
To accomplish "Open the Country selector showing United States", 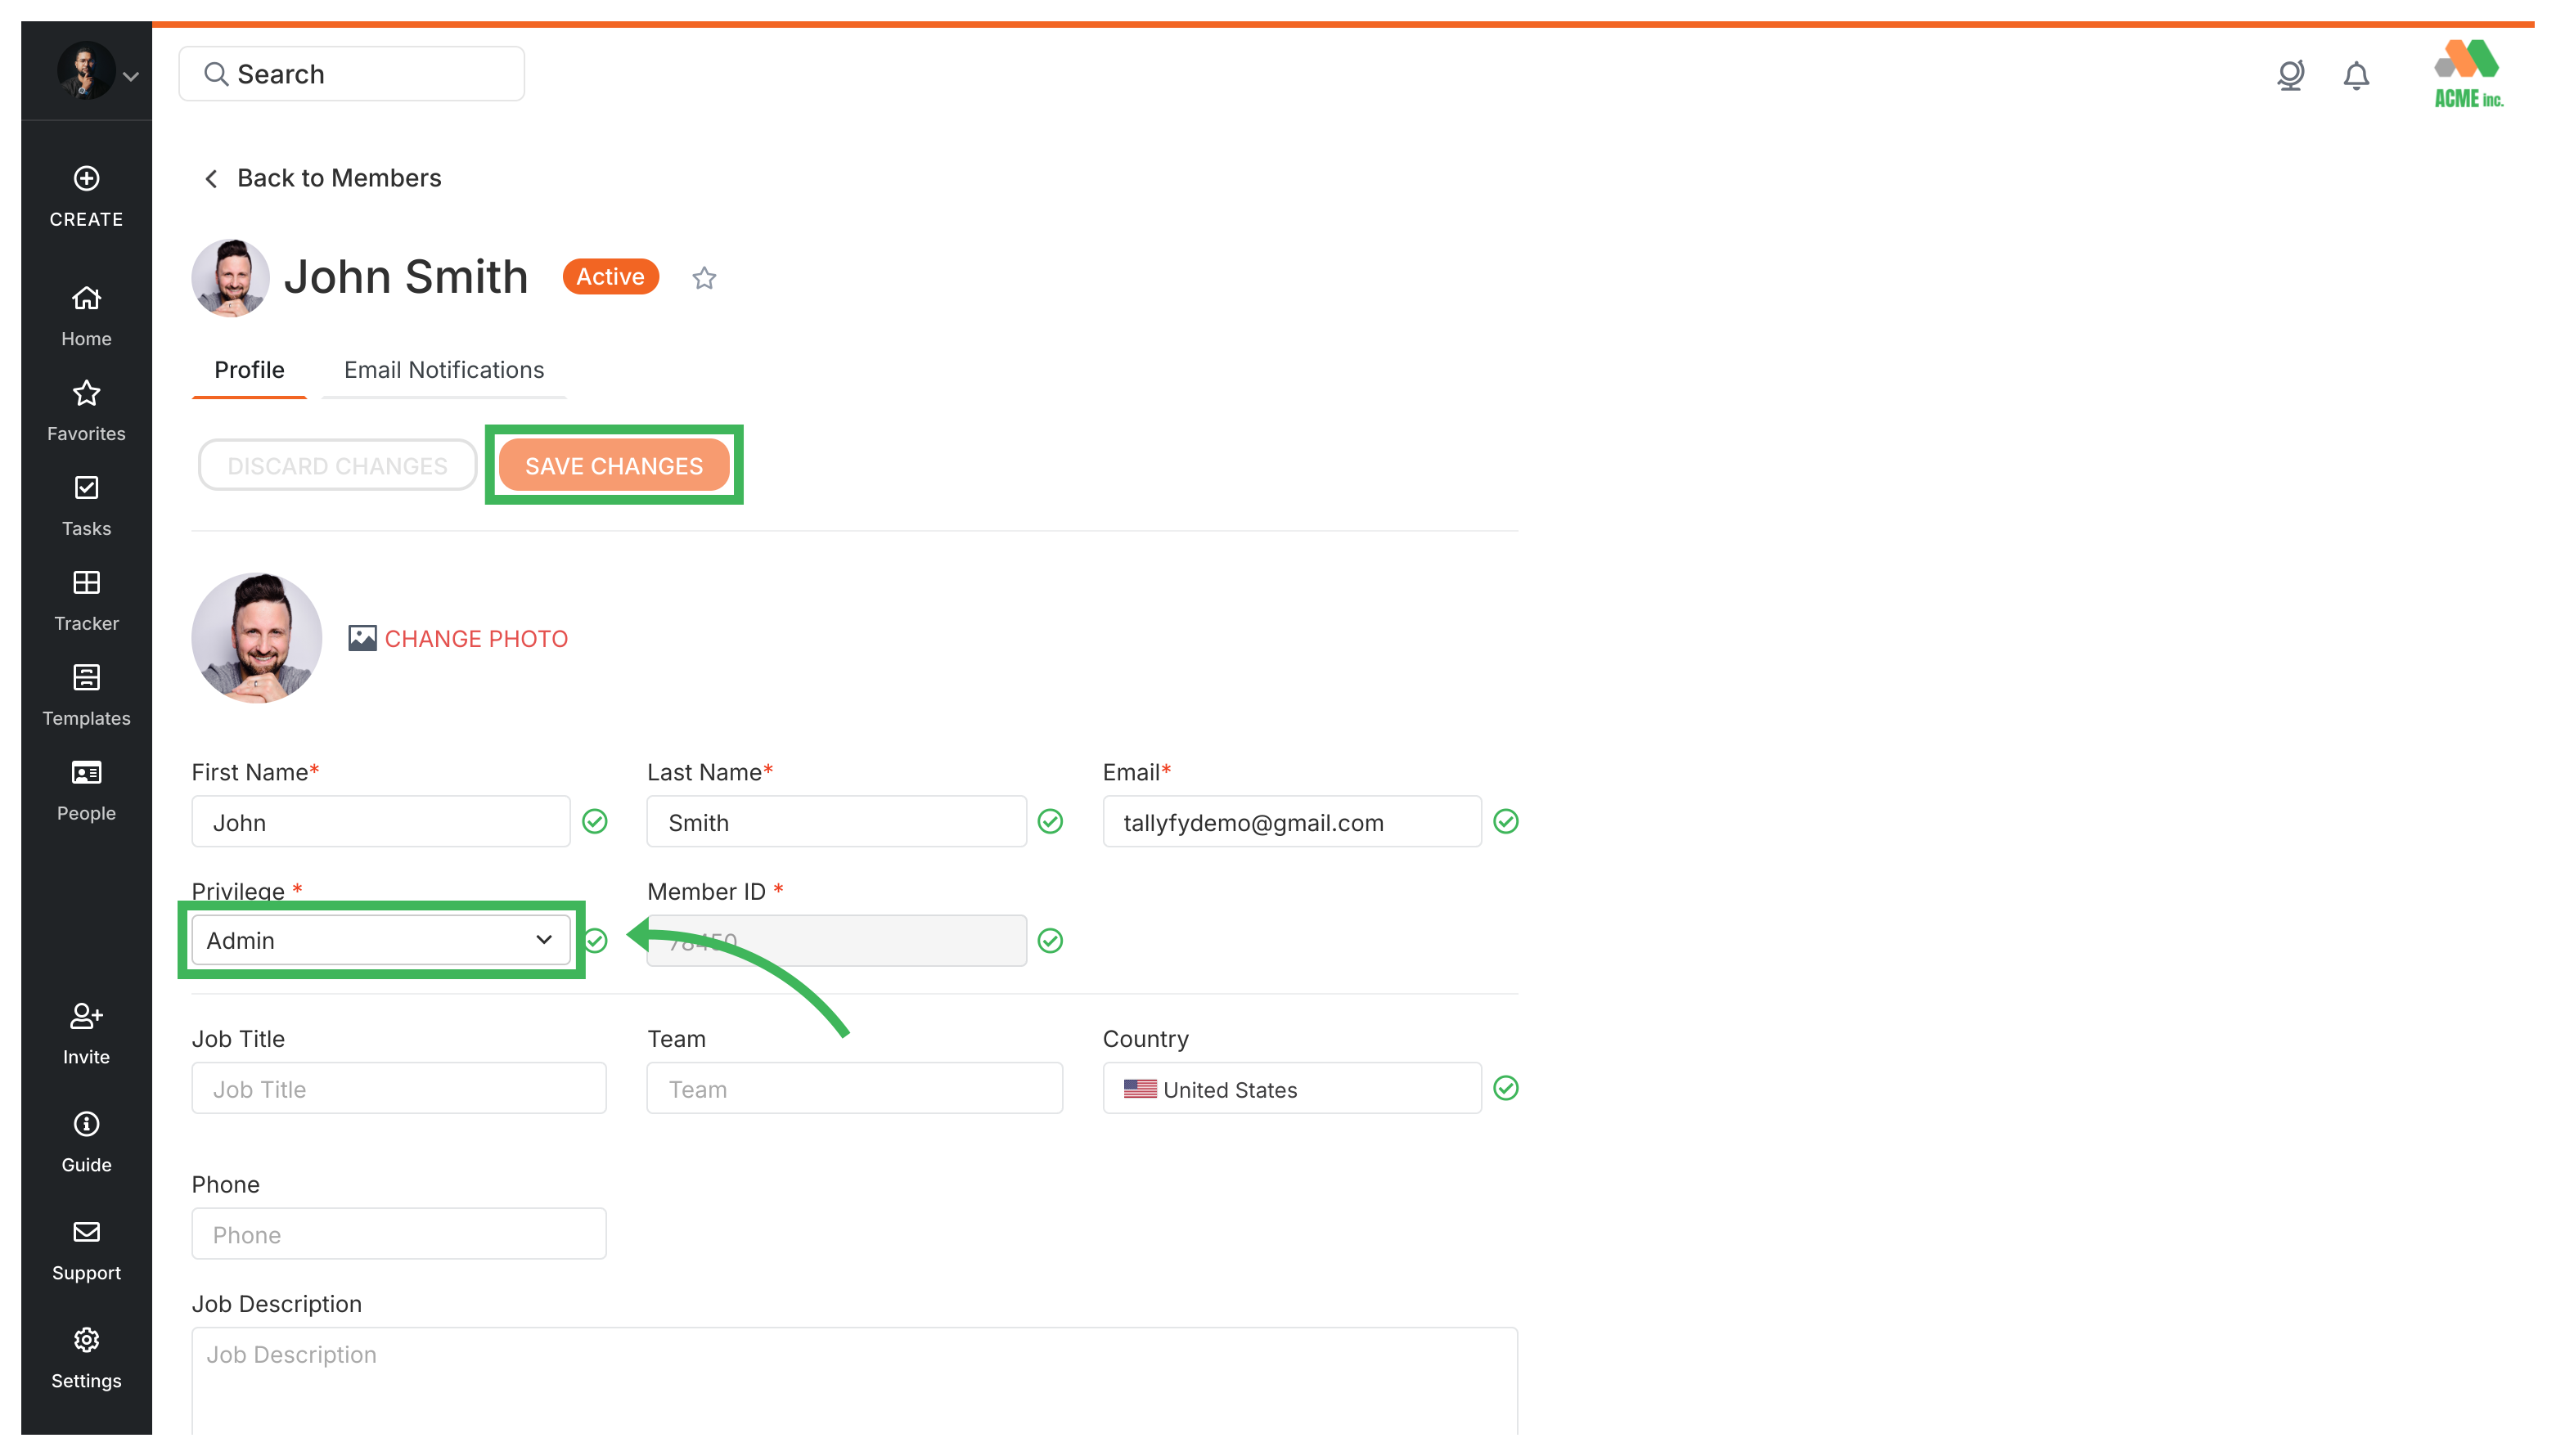I will tap(1291, 1089).
